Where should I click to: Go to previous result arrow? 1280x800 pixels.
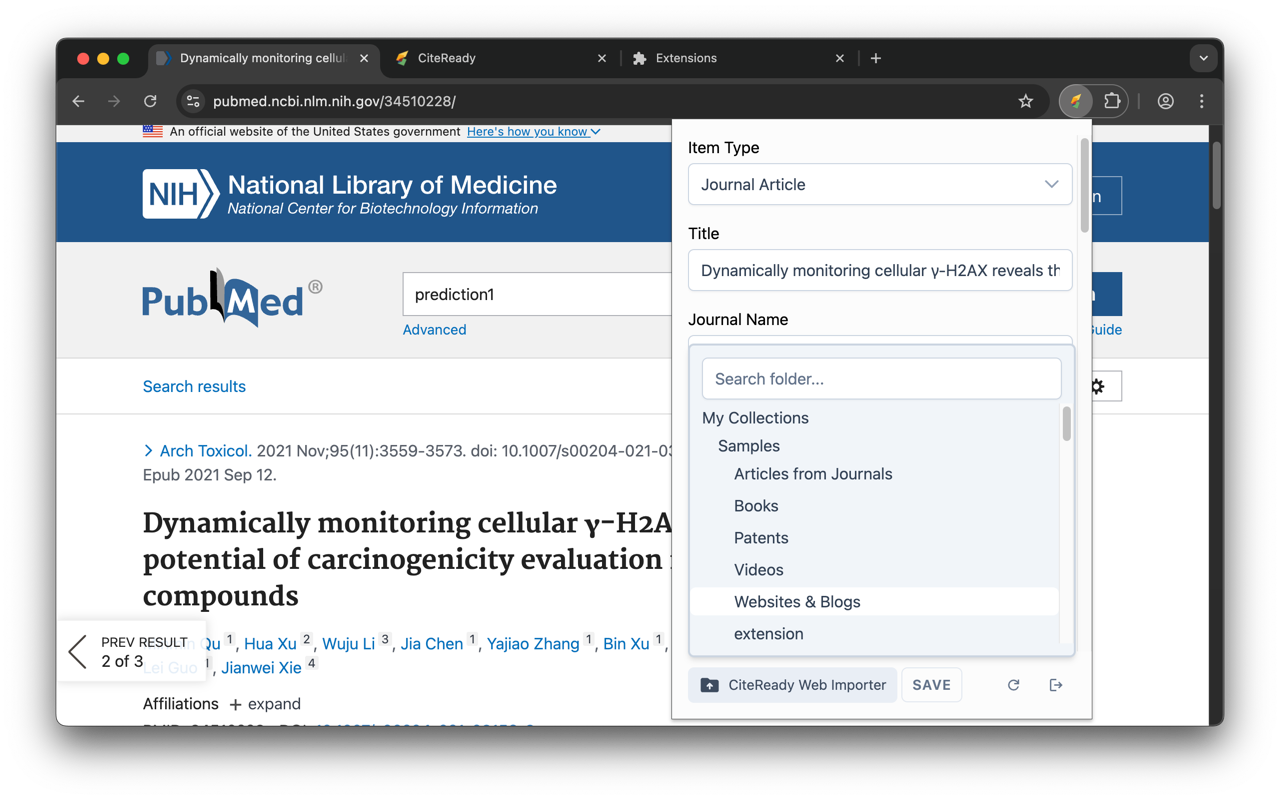78,652
